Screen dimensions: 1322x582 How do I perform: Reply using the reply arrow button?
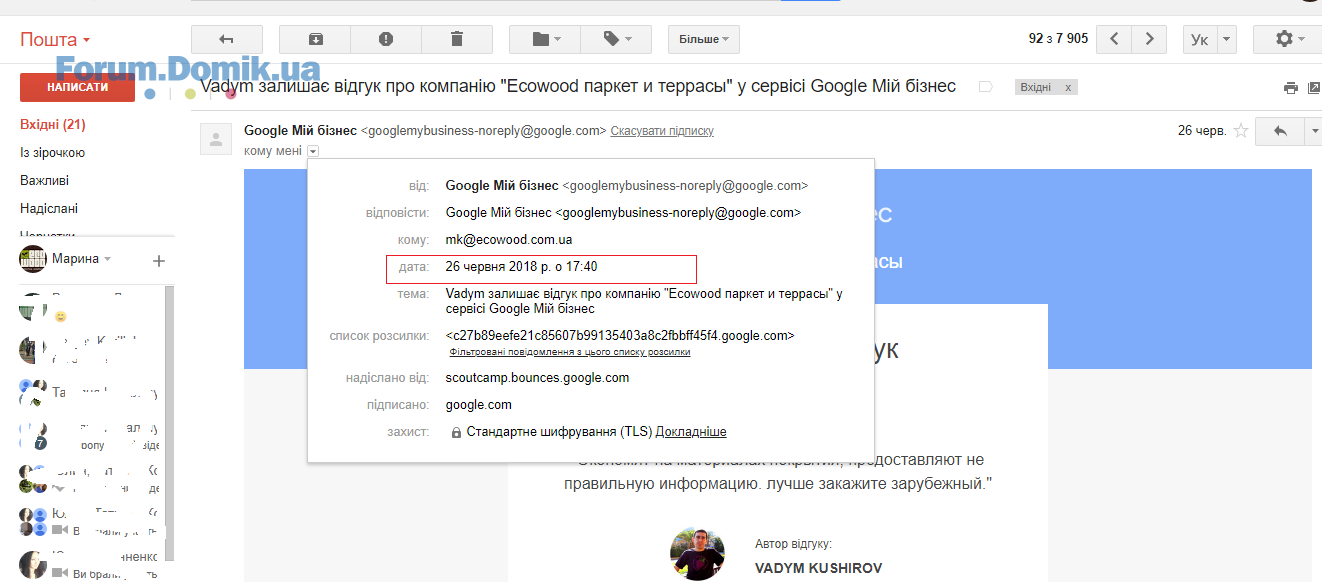1280,131
